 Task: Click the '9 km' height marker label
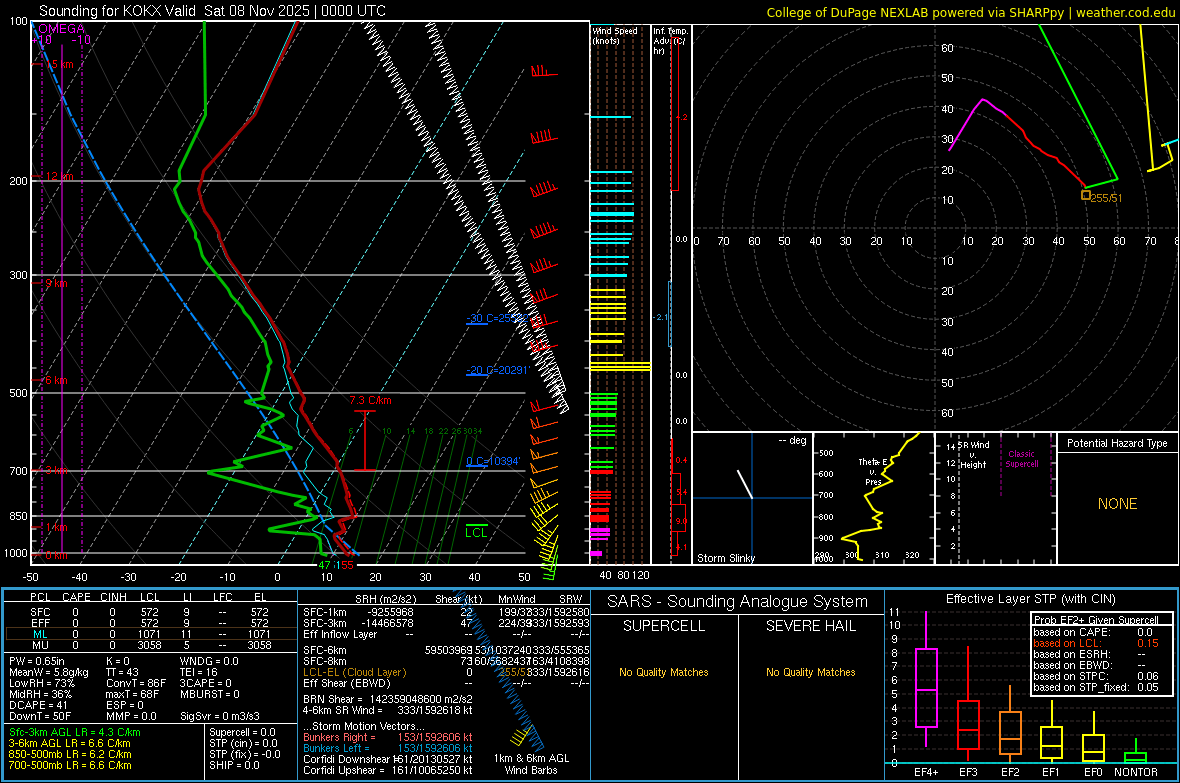(56, 283)
